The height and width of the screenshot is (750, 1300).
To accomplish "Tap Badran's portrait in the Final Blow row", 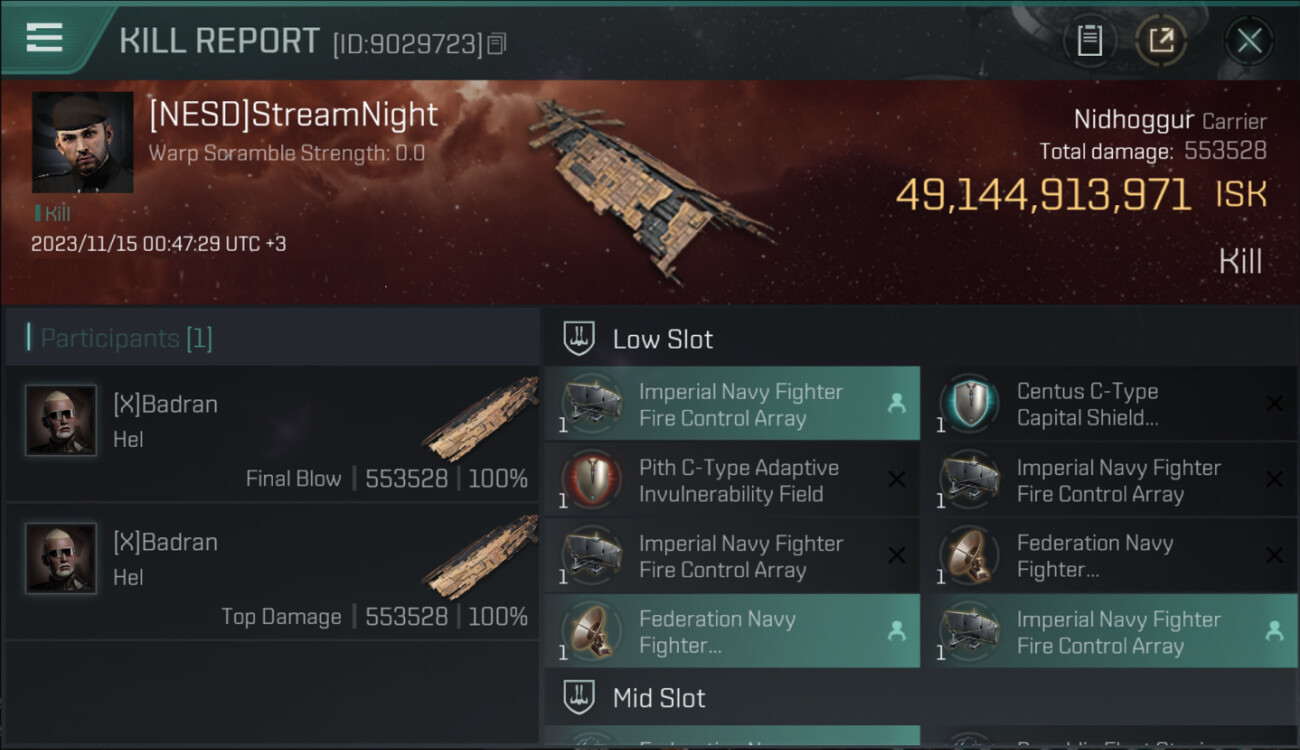I will [x=61, y=420].
